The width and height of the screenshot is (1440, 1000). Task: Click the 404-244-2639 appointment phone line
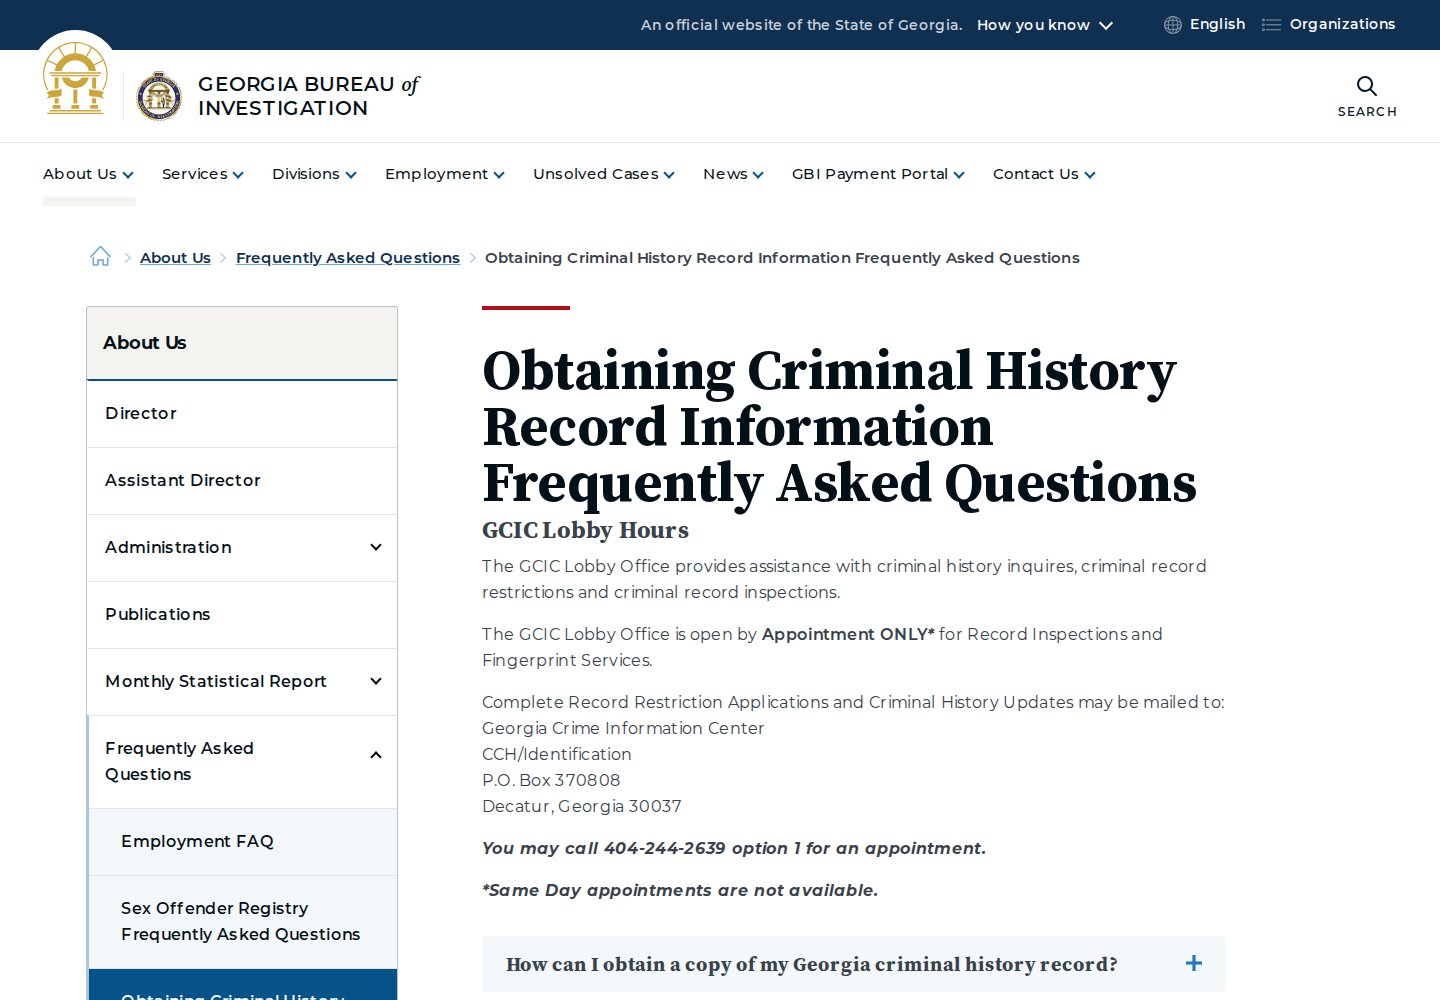[x=734, y=848]
